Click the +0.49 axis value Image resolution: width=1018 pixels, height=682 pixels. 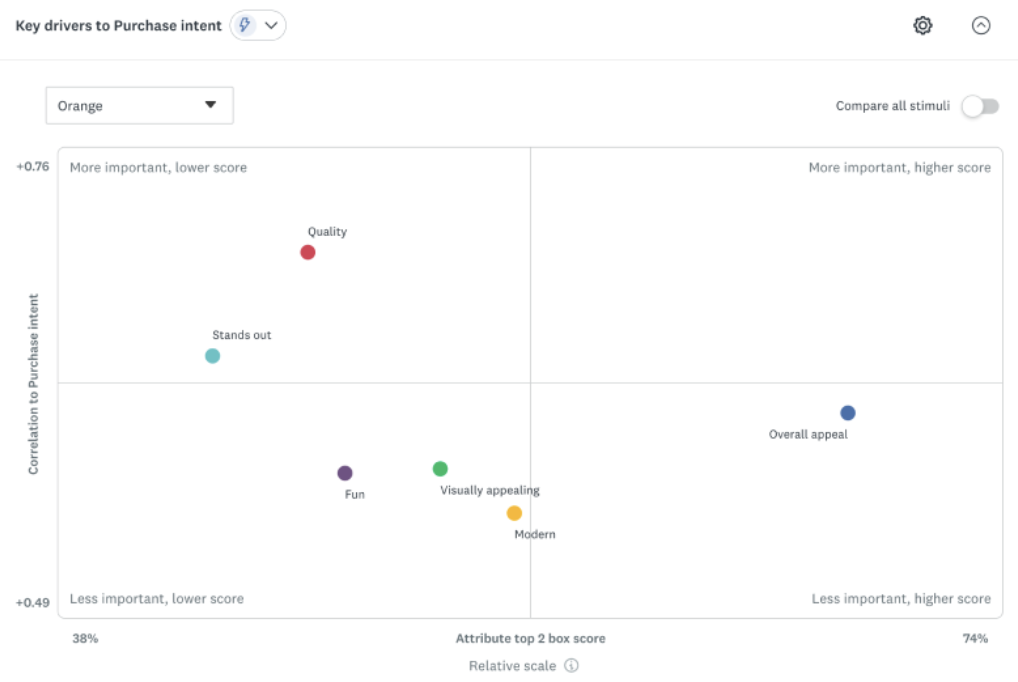pos(32,603)
